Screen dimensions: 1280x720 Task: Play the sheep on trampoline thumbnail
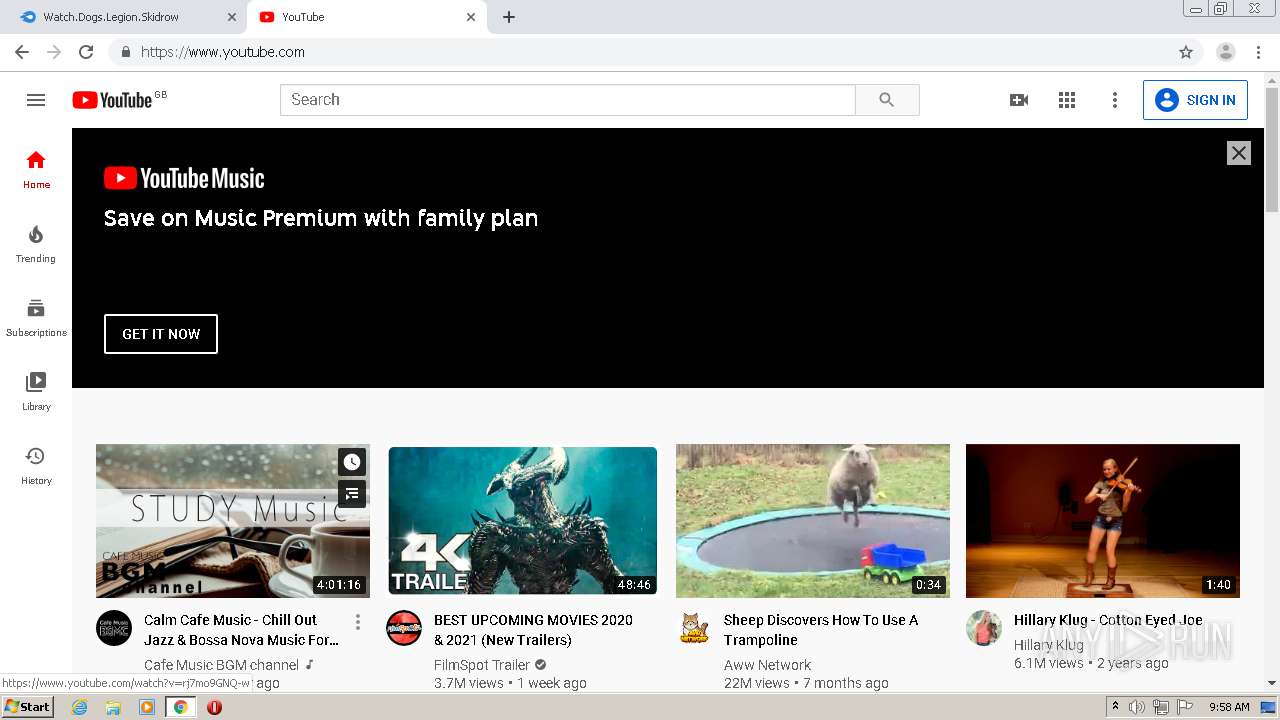(813, 521)
